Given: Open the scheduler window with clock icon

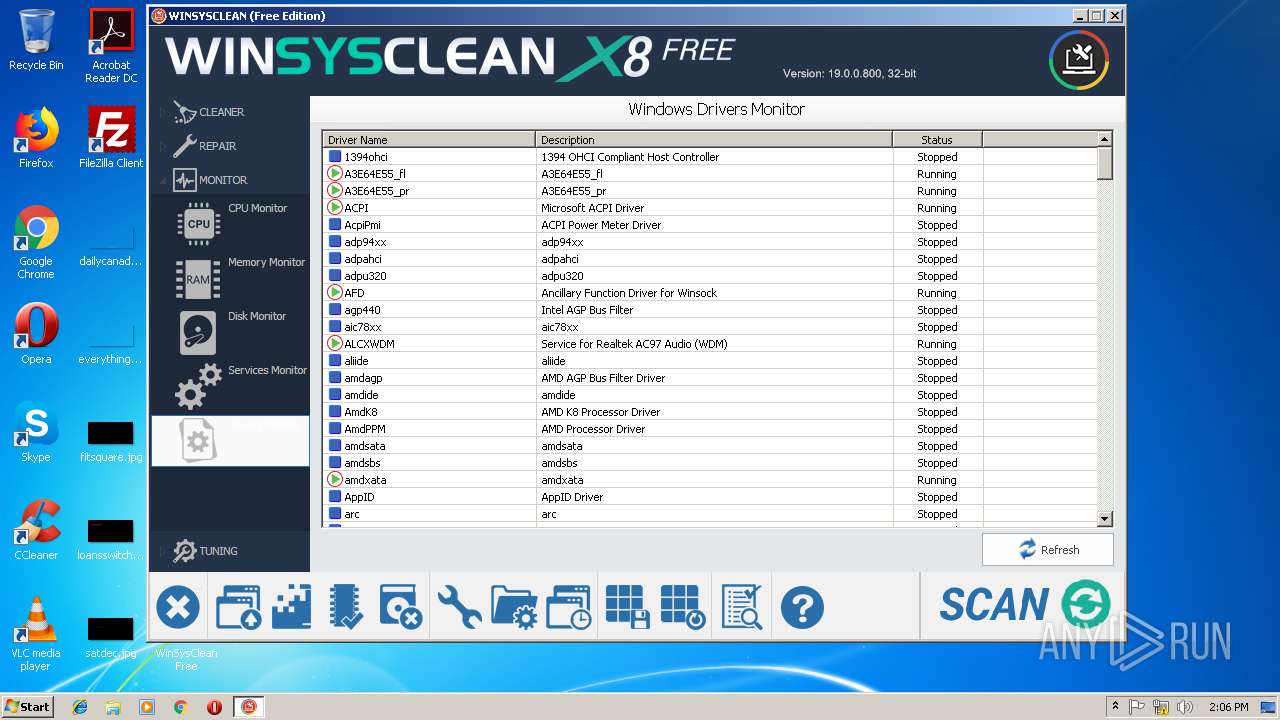Looking at the screenshot, I should pos(568,607).
